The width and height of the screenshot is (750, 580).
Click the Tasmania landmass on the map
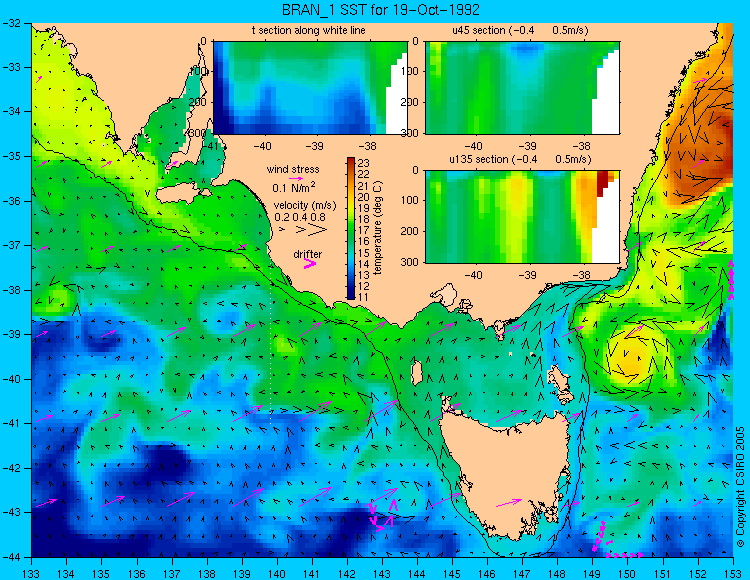point(507,473)
